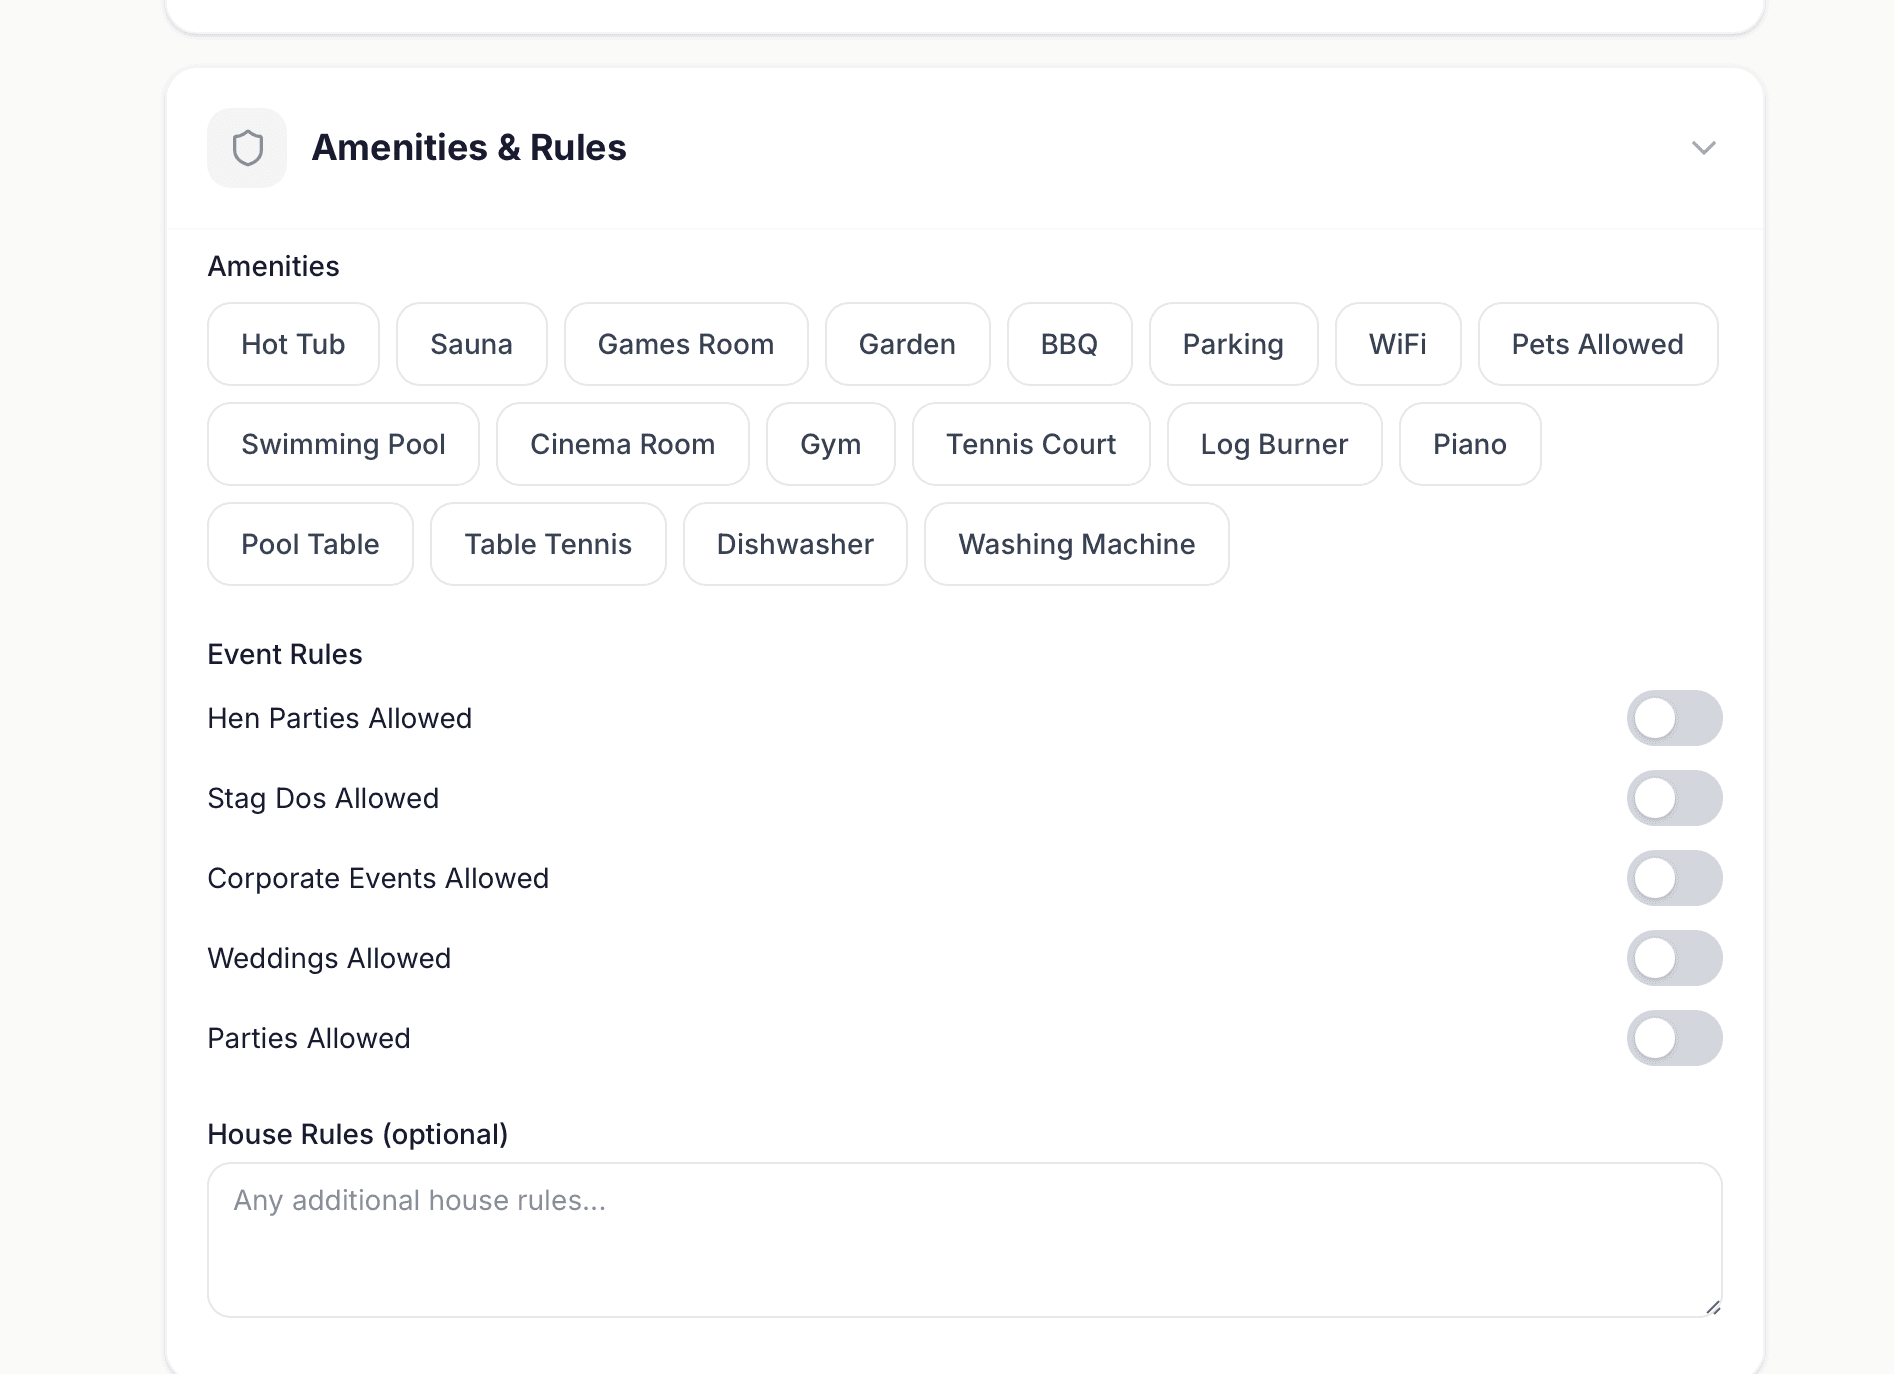Select Swimming Pool amenity
This screenshot has height=1374, width=1894.
pos(343,444)
